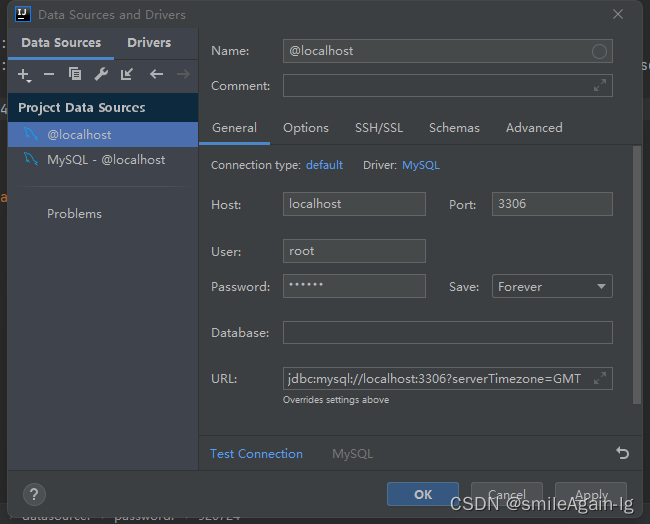Viewport: 650px width, 524px height.
Task: Change the Connection type default link
Action: (324, 165)
